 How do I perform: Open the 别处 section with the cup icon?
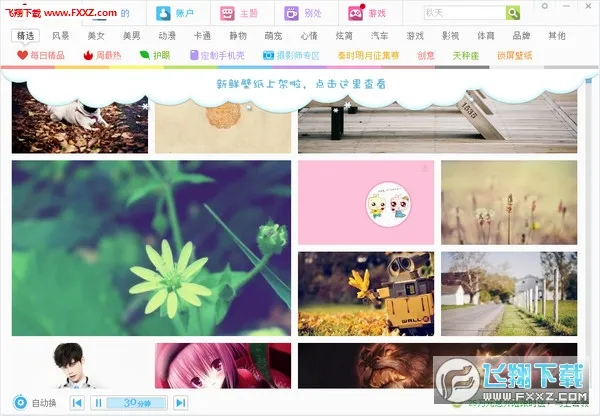coord(303,13)
